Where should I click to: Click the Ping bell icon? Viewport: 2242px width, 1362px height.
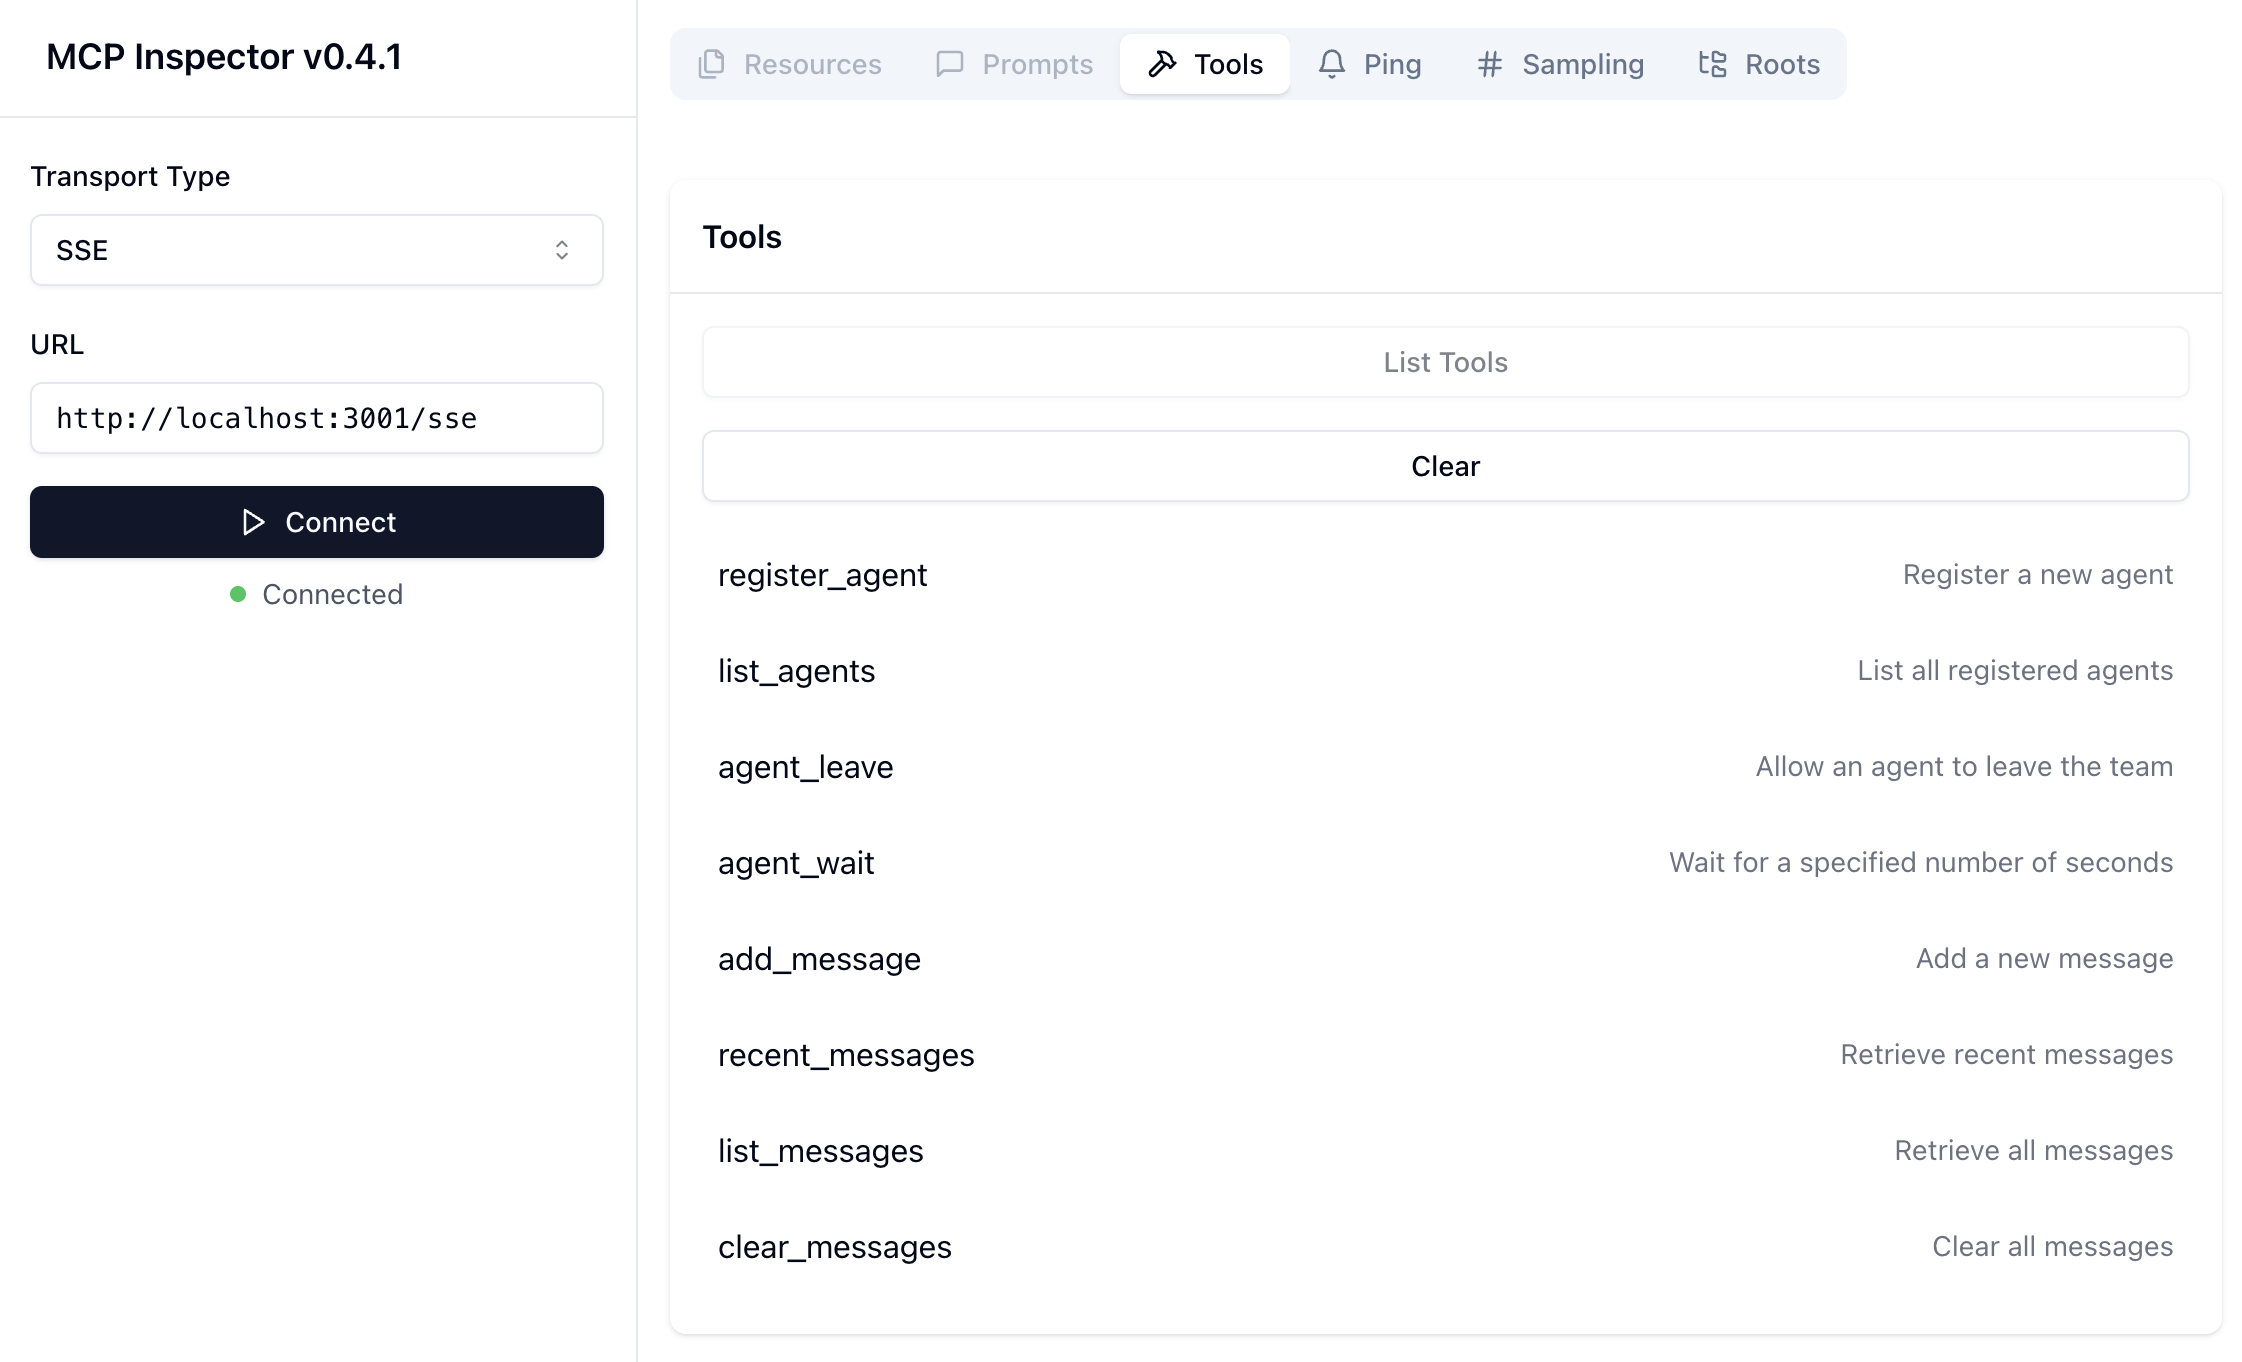tap(1331, 64)
